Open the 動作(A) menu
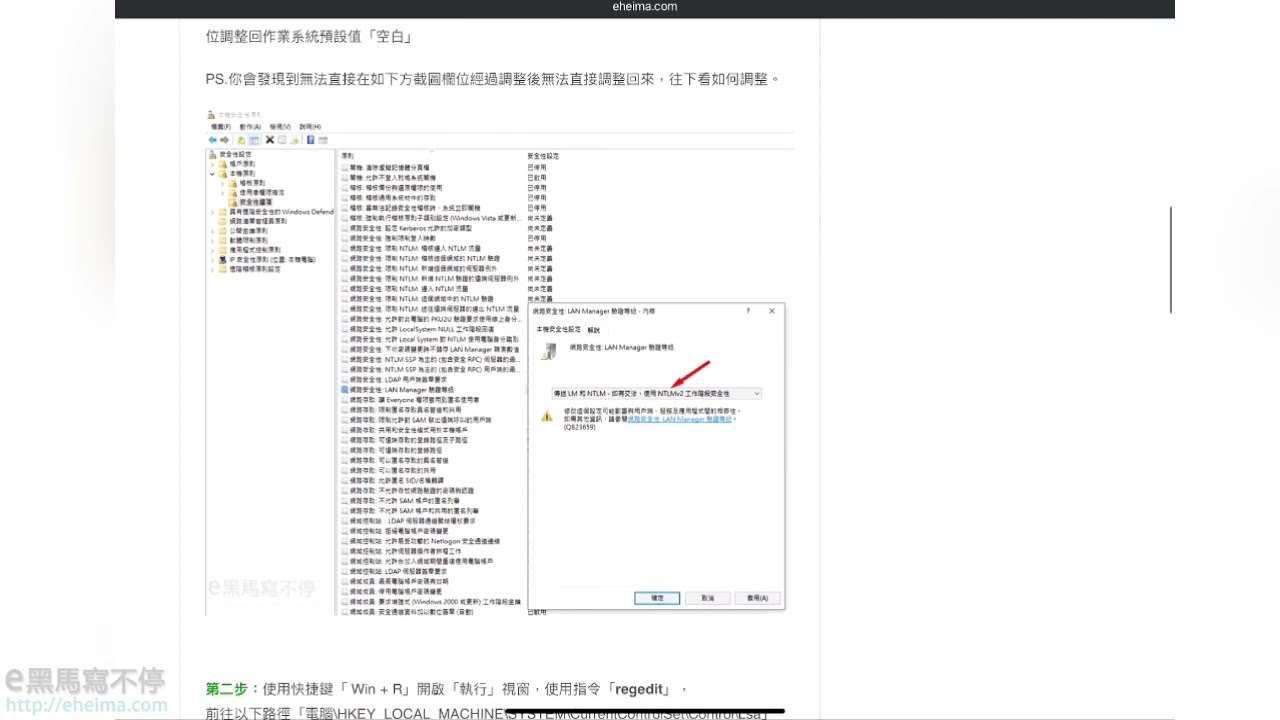The height and width of the screenshot is (720, 1280). click(250, 127)
